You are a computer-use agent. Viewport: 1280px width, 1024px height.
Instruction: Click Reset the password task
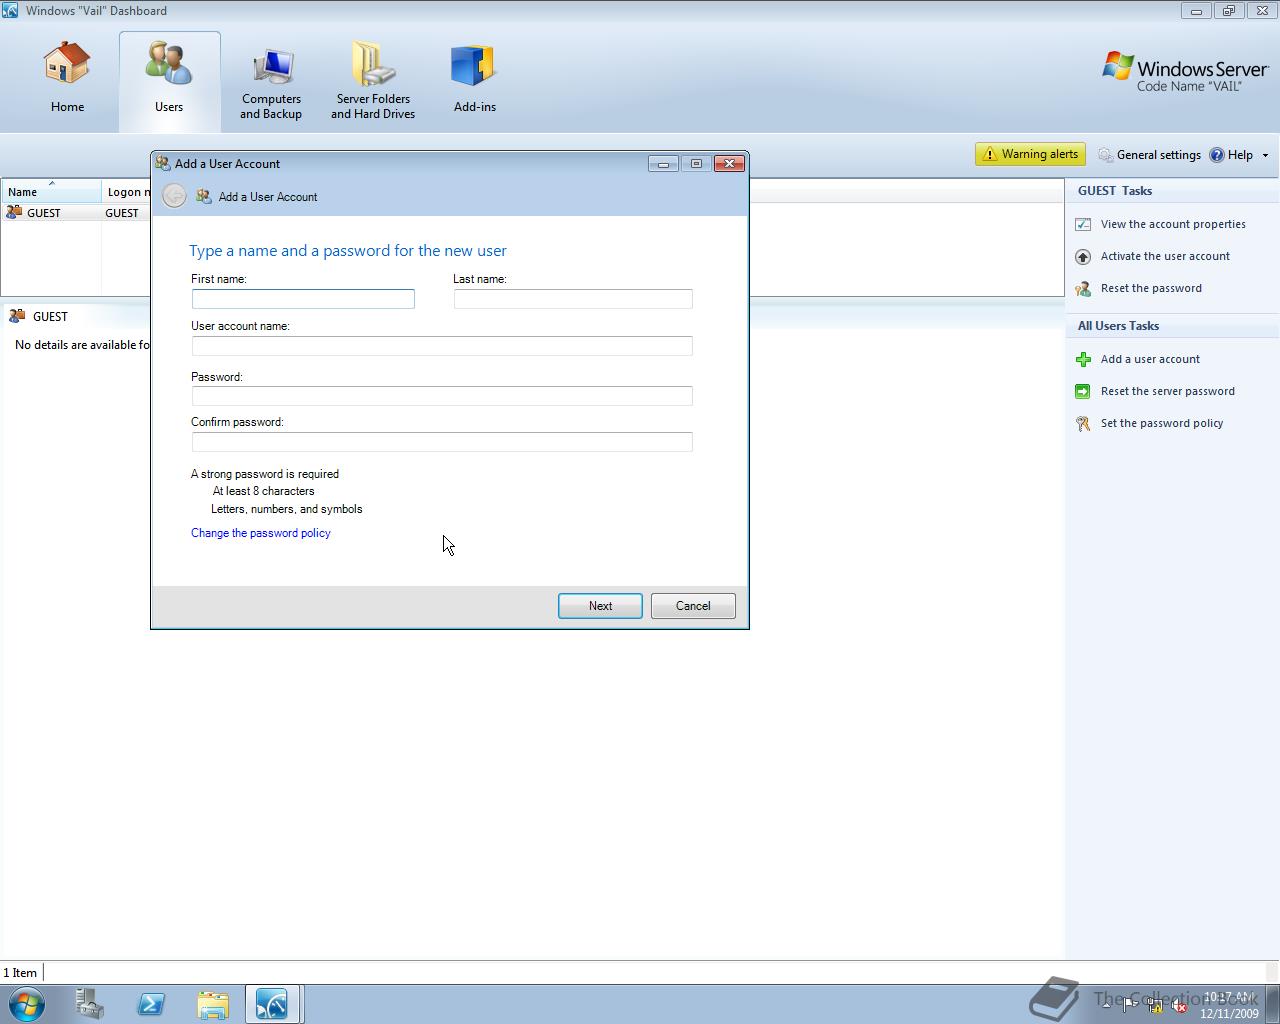click(x=1151, y=288)
